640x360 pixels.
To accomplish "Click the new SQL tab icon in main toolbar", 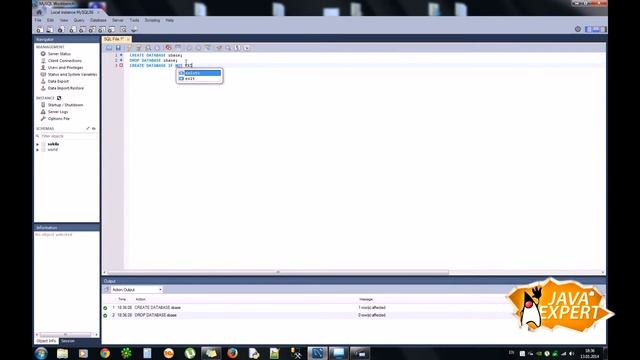I will coord(39,29).
